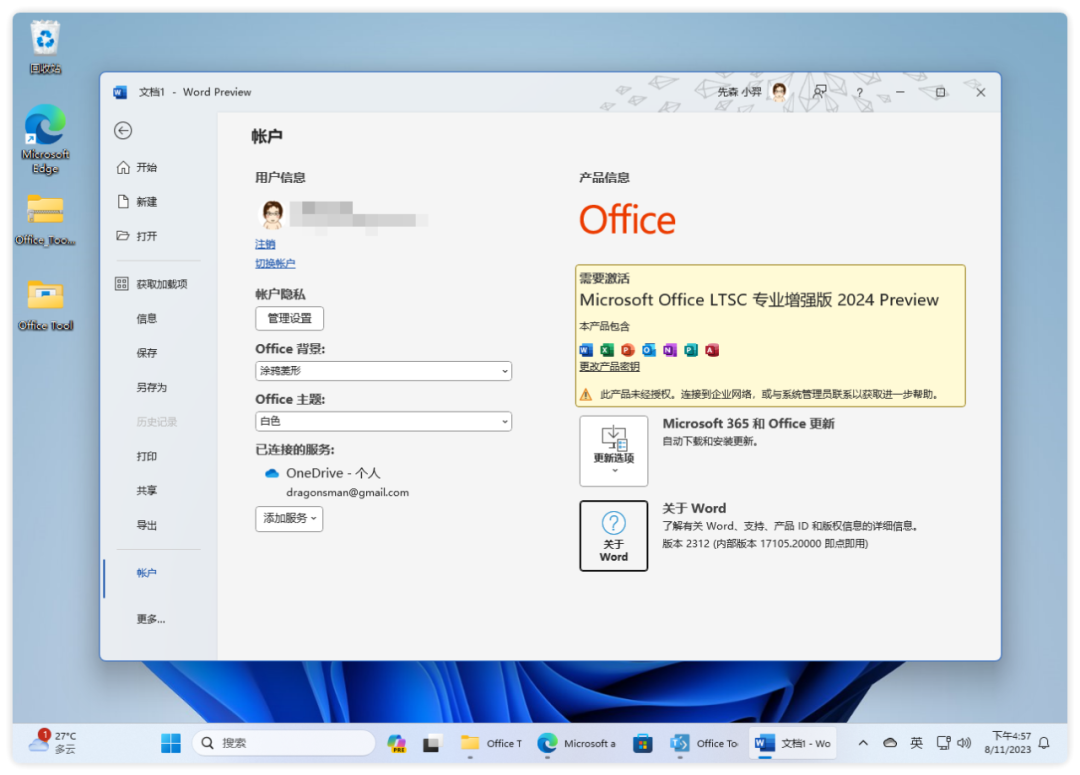Click the OneNote product icon

(x=670, y=350)
